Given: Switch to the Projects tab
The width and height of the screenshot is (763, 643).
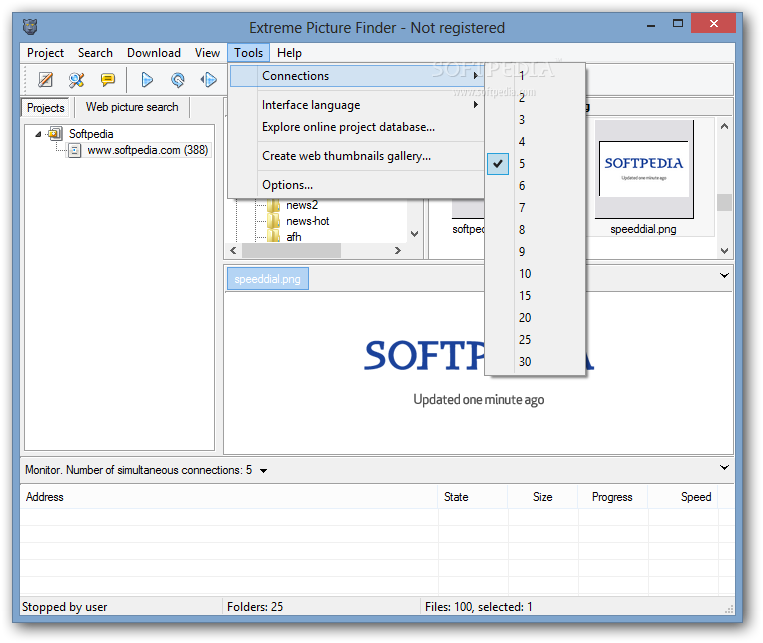Looking at the screenshot, I should [x=46, y=108].
